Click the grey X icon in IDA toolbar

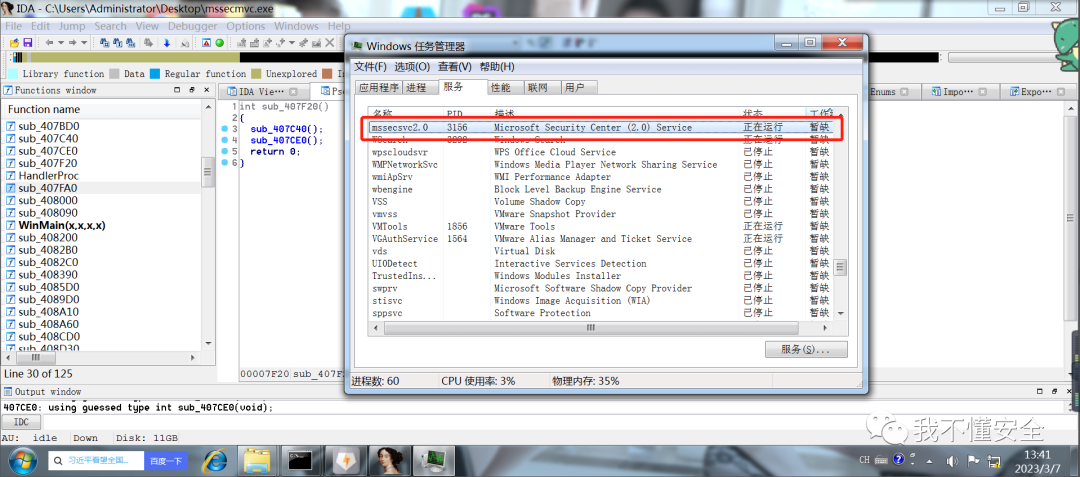pos(330,43)
